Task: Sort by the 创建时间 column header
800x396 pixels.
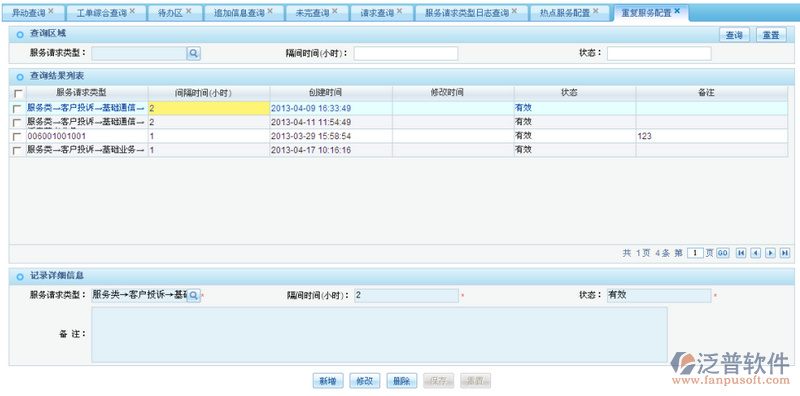Action: 331,93
